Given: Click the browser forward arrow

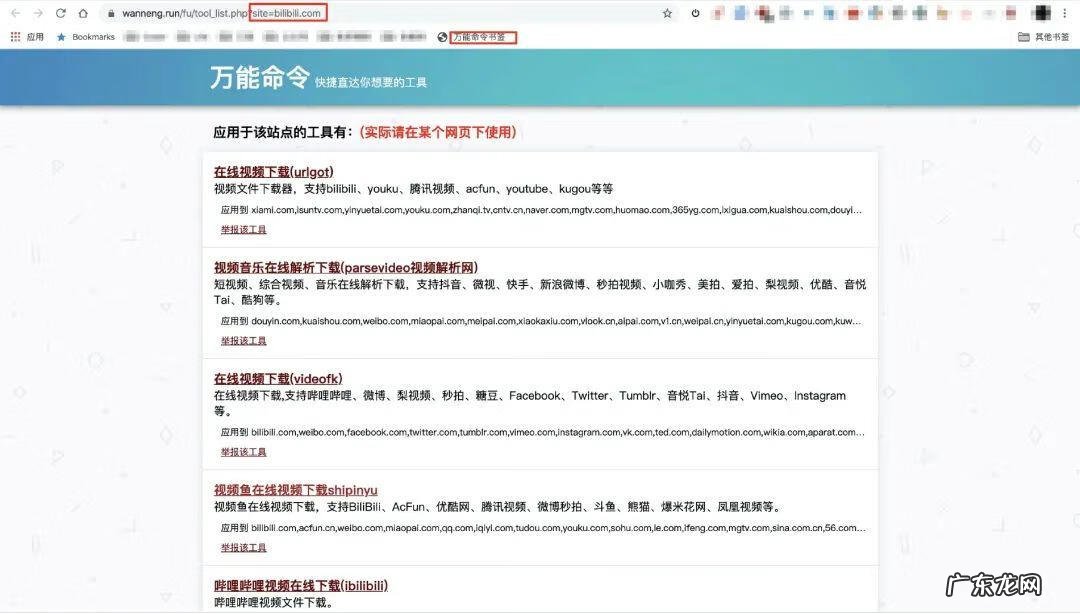Looking at the screenshot, I should pos(40,15).
